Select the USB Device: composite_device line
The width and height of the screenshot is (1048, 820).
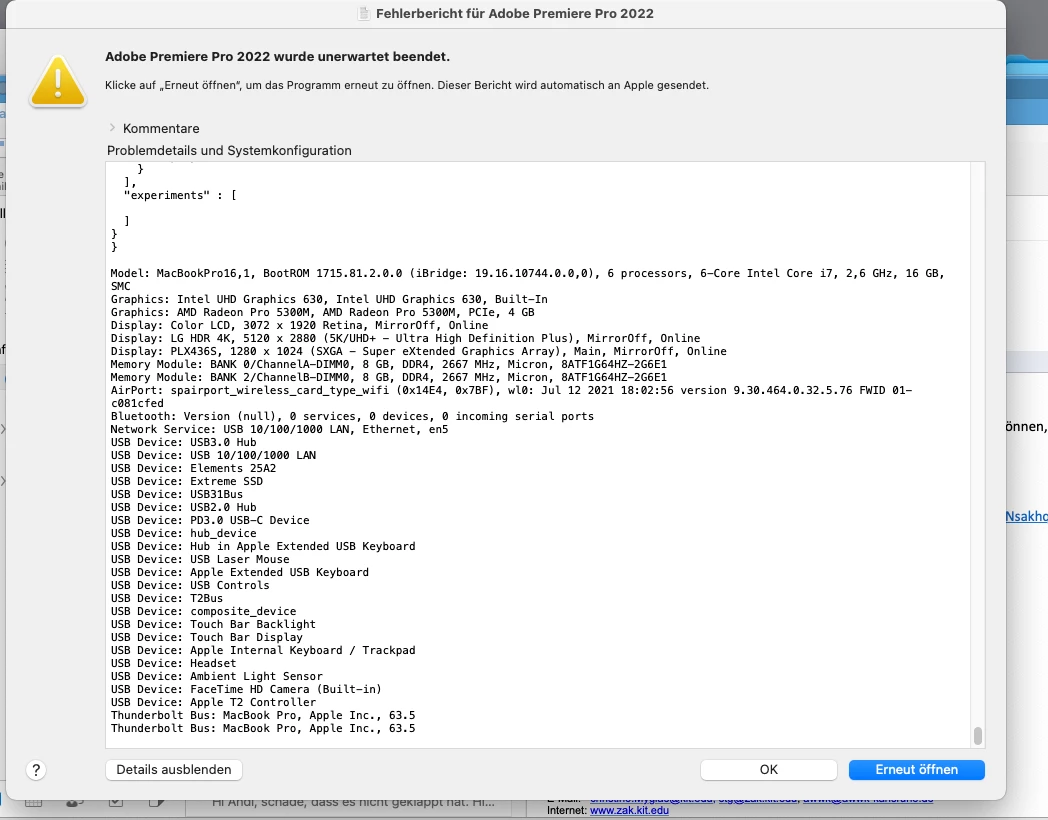(203, 611)
